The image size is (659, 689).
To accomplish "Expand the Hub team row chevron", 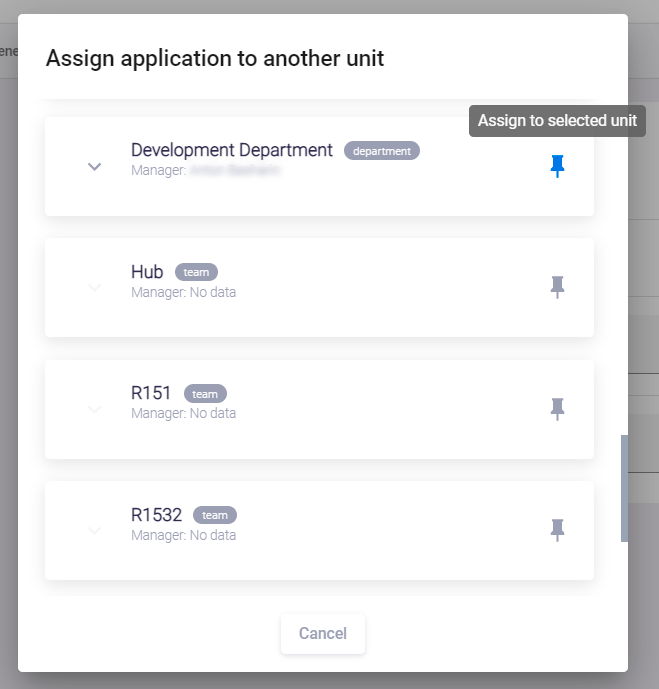I will (x=95, y=288).
